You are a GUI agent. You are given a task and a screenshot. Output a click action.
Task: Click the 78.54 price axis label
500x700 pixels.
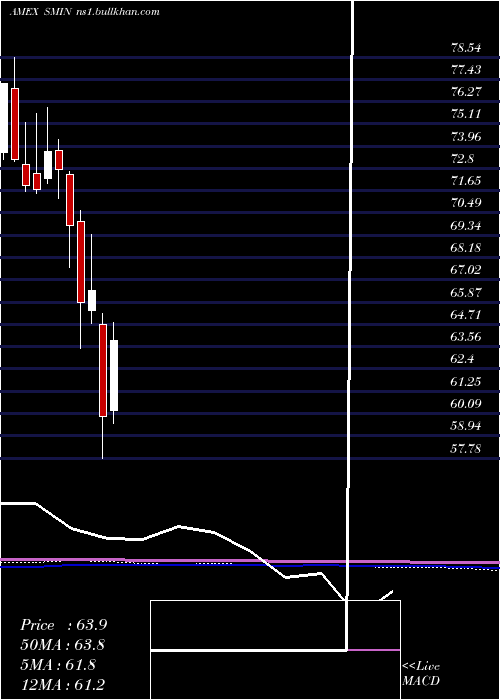click(x=466, y=47)
